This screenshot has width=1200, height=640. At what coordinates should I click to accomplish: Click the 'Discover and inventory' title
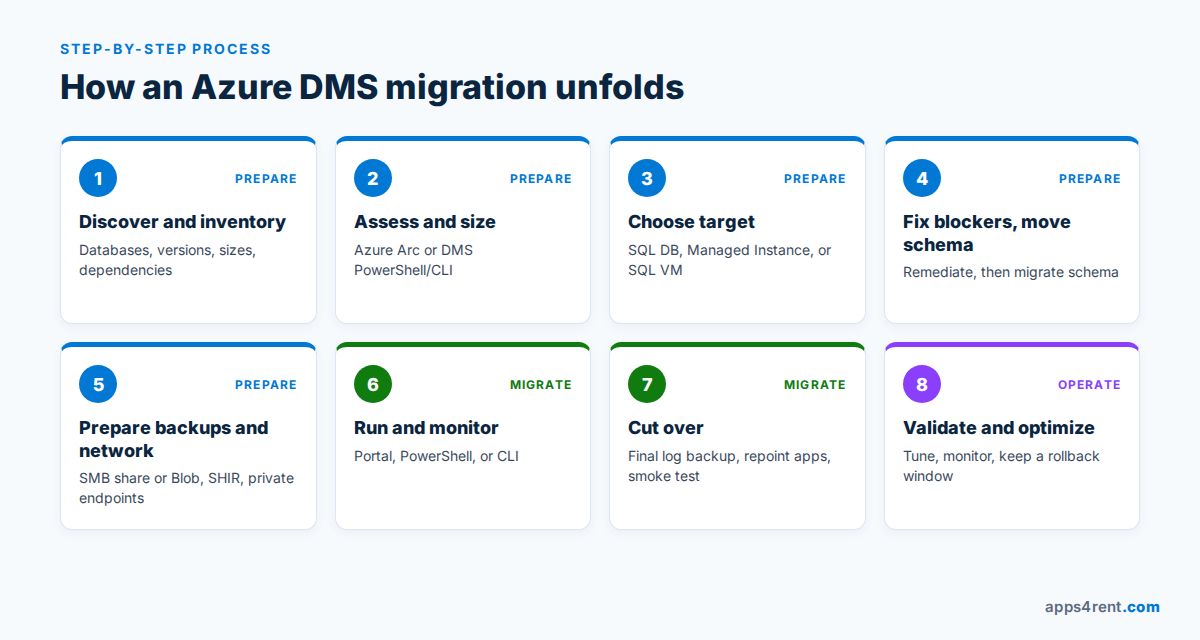pos(182,222)
